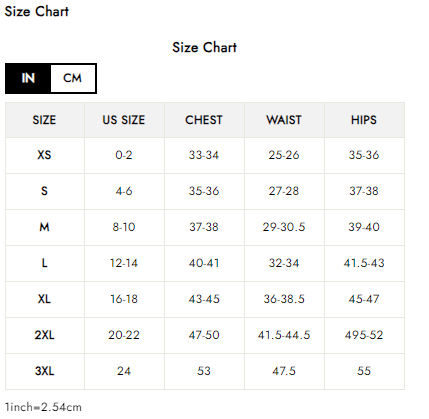Screen dimensions: 429x419
Task: Click the centered Size Chart heading
Action: tap(204, 47)
